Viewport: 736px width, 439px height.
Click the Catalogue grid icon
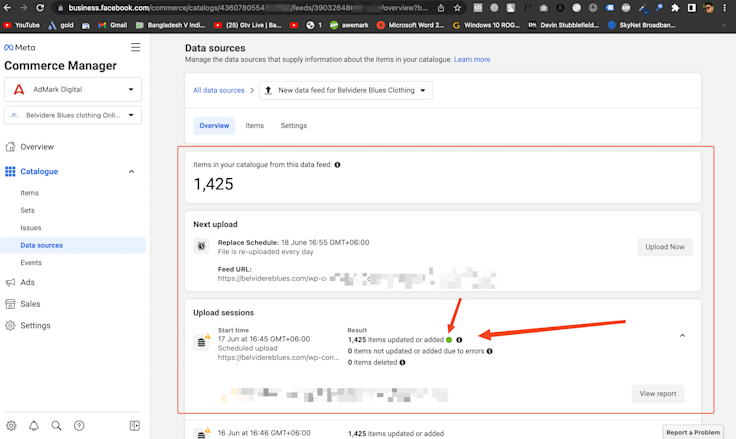coord(10,171)
